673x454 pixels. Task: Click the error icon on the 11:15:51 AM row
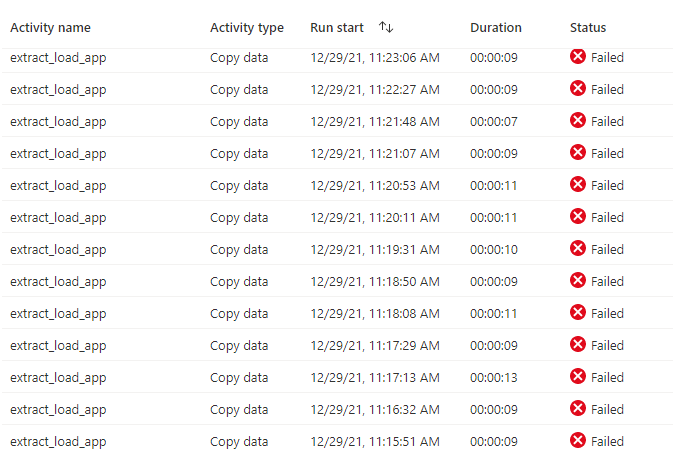578,440
